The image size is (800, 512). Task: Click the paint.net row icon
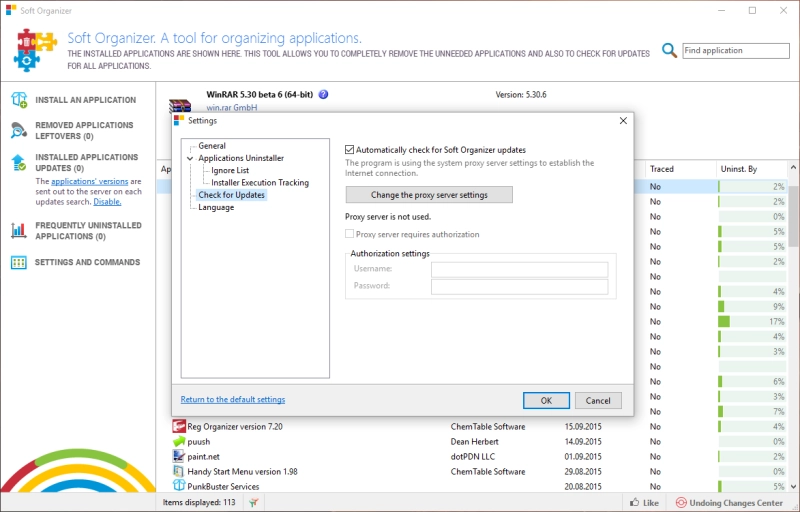[x=179, y=456]
